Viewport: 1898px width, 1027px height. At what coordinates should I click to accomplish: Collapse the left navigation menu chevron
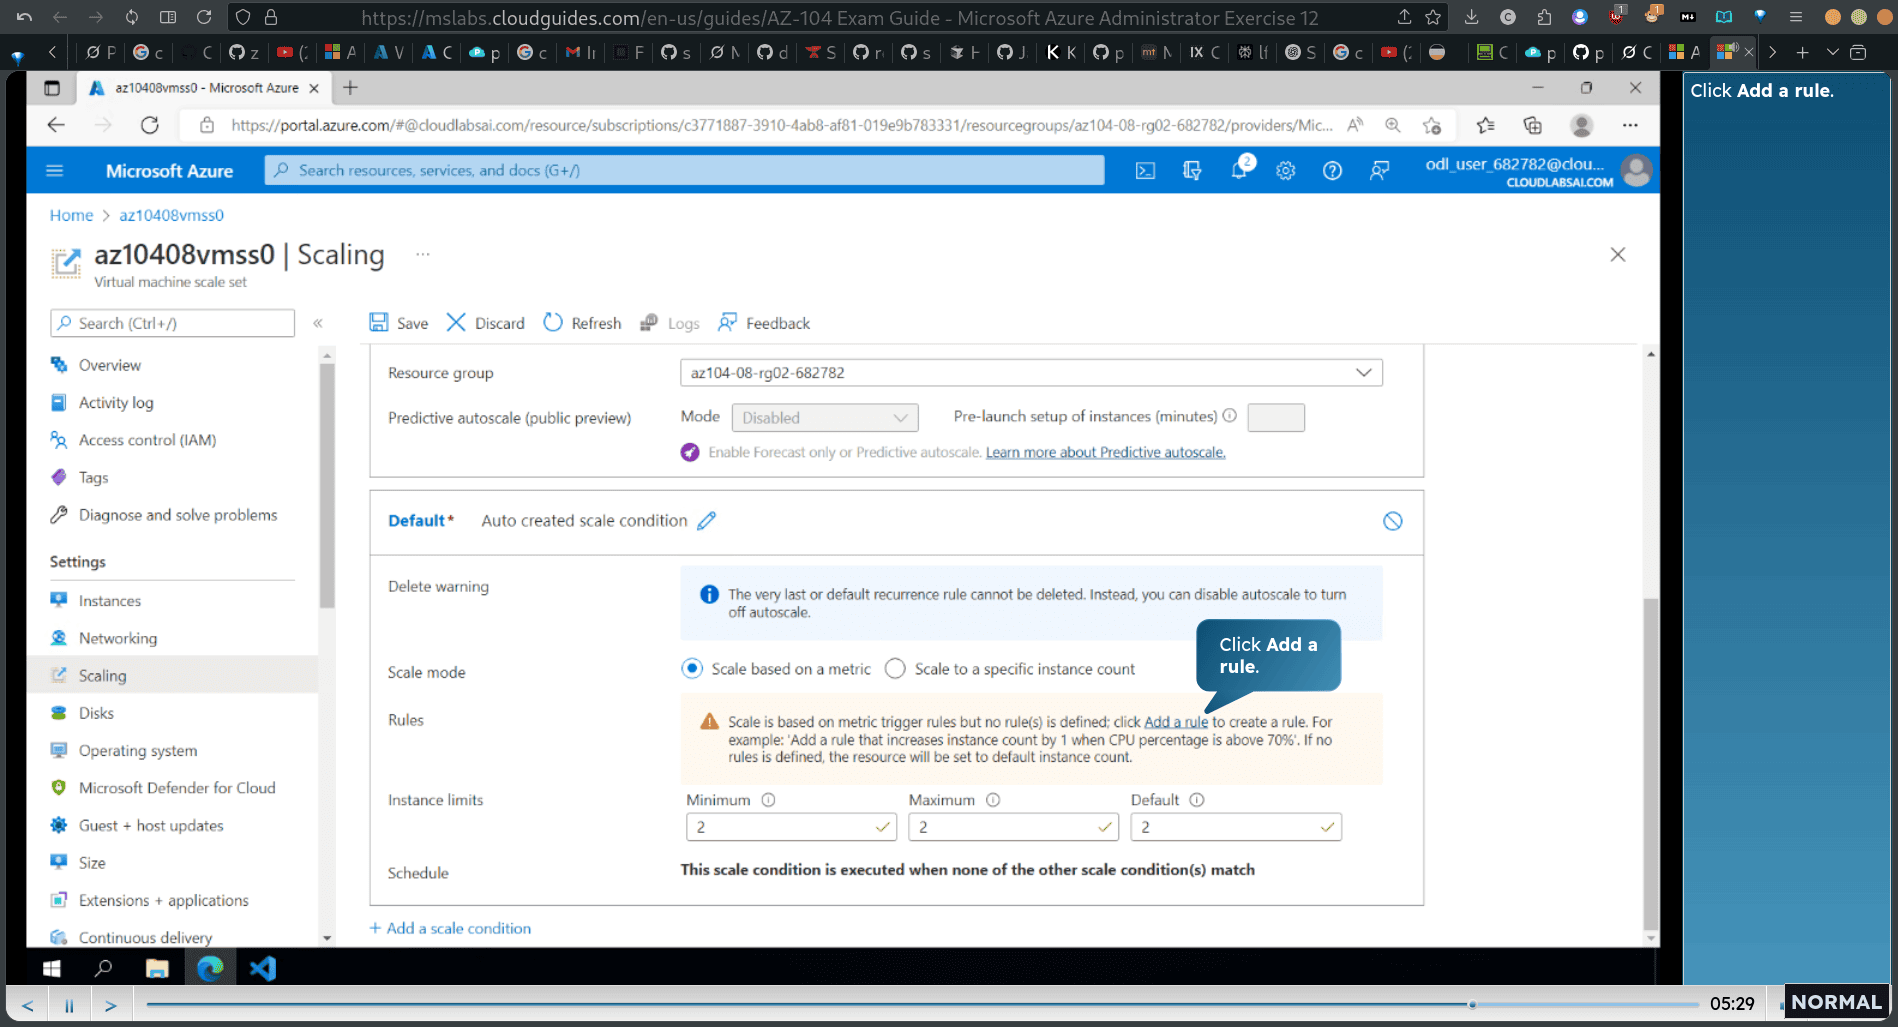318,323
